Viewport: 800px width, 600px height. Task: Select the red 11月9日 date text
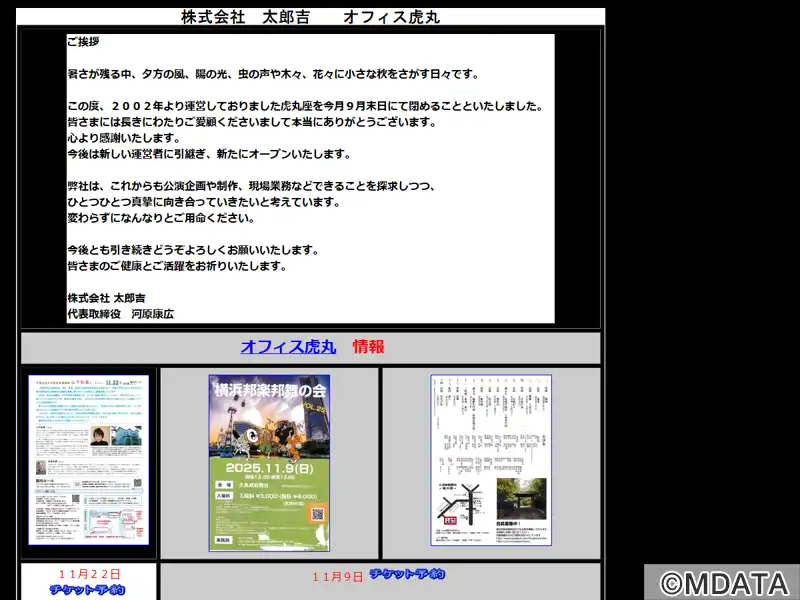click(337, 577)
